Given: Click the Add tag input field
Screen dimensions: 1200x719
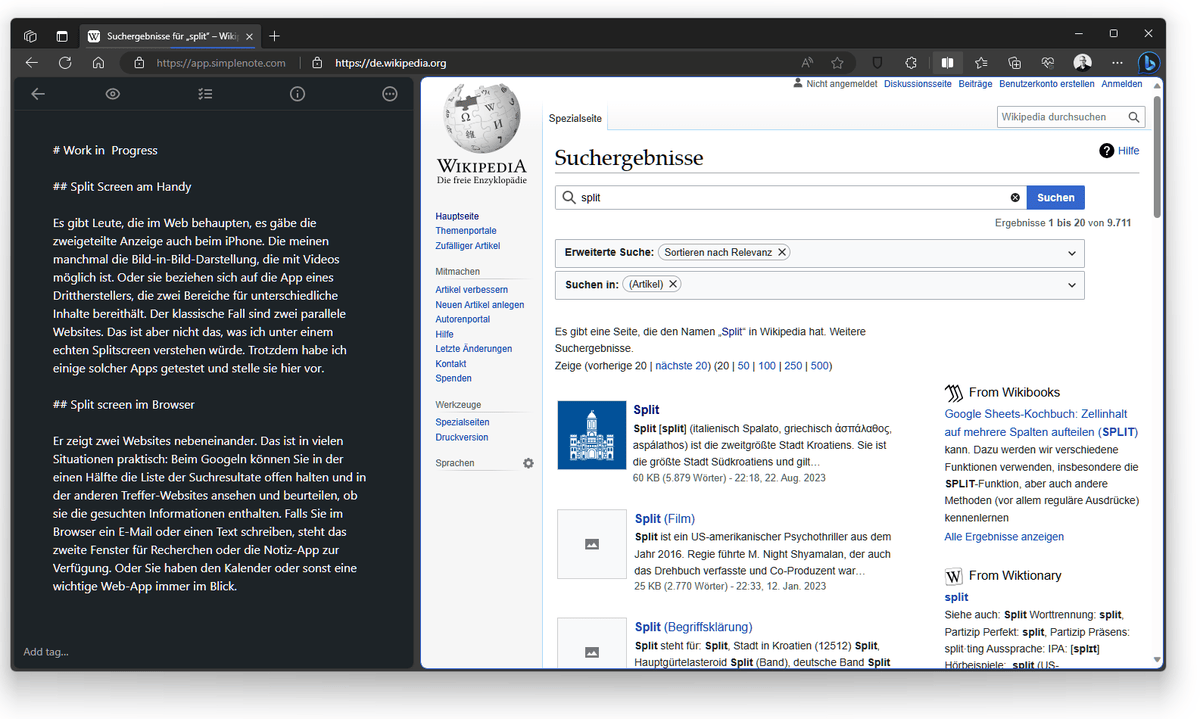Looking at the screenshot, I should coord(44,651).
